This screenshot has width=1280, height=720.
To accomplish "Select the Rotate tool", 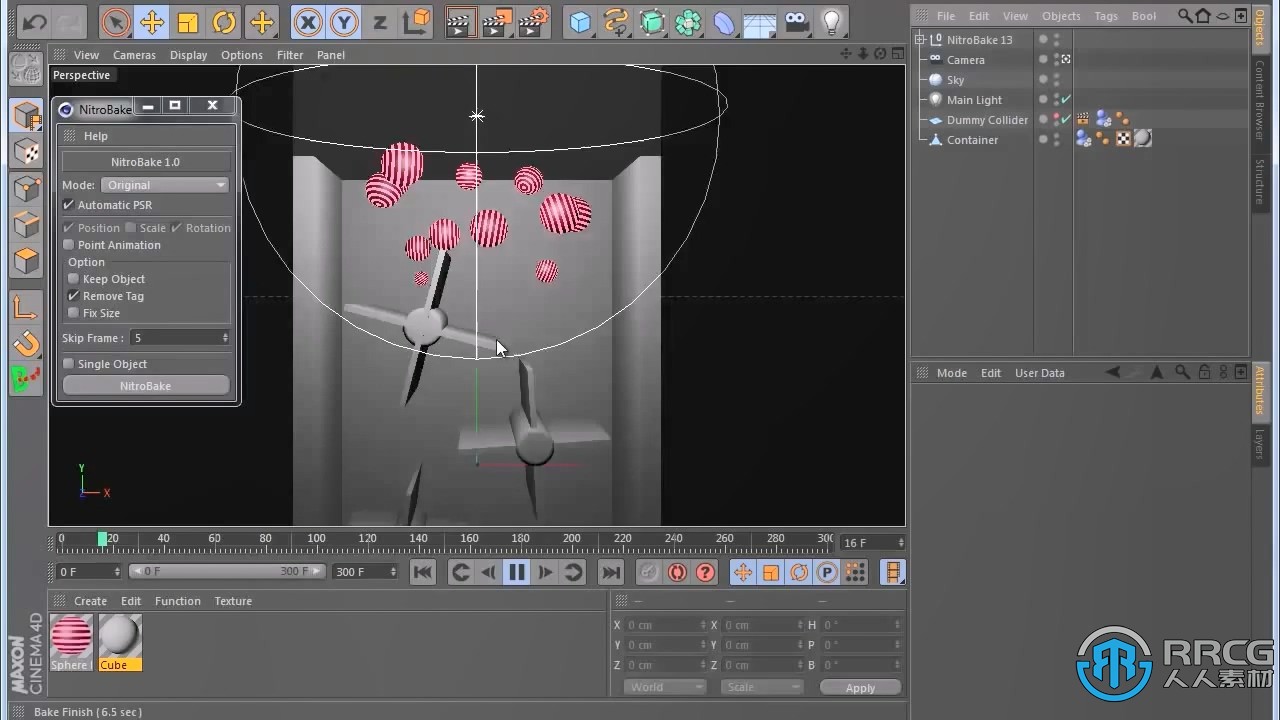I will (224, 21).
